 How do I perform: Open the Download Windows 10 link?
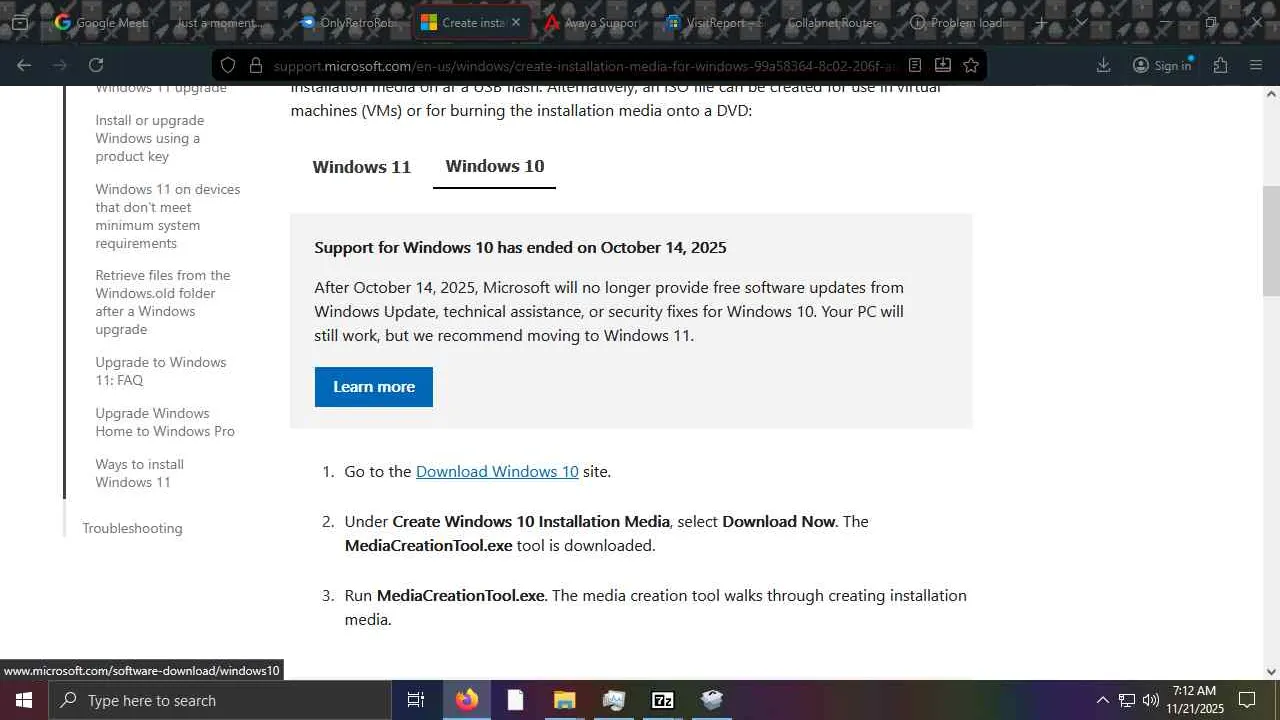tap(497, 471)
